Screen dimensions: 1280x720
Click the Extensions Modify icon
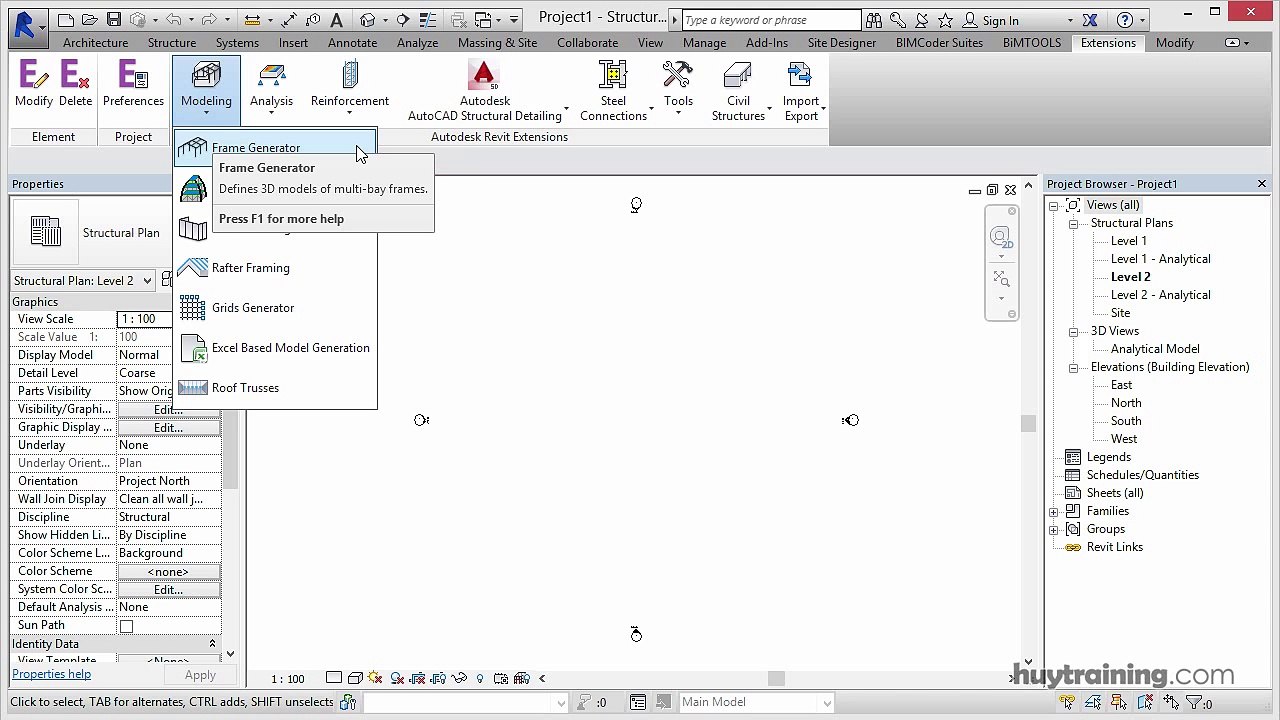pyautogui.click(x=33, y=83)
